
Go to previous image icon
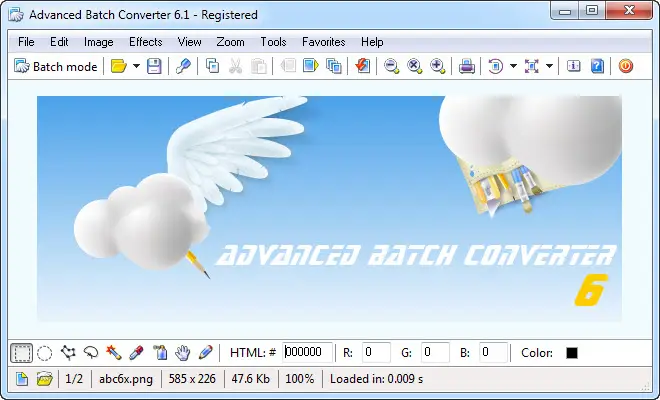(288, 66)
